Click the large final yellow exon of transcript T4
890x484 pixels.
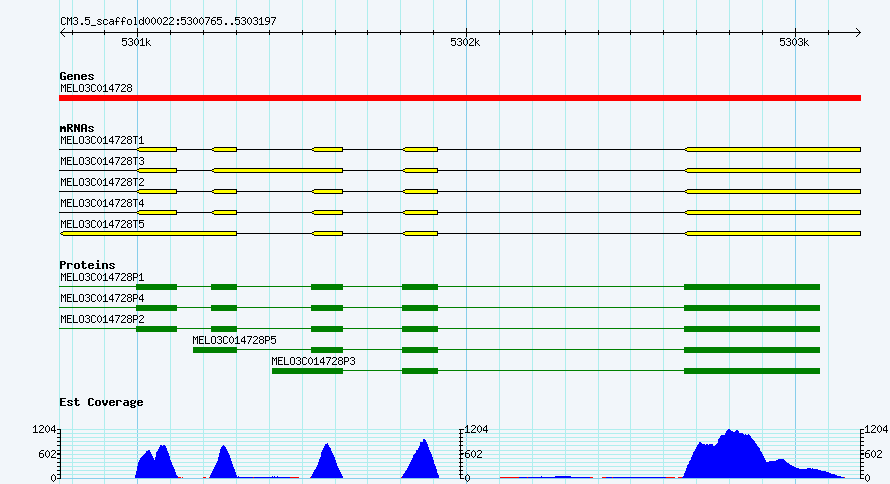tap(773, 213)
